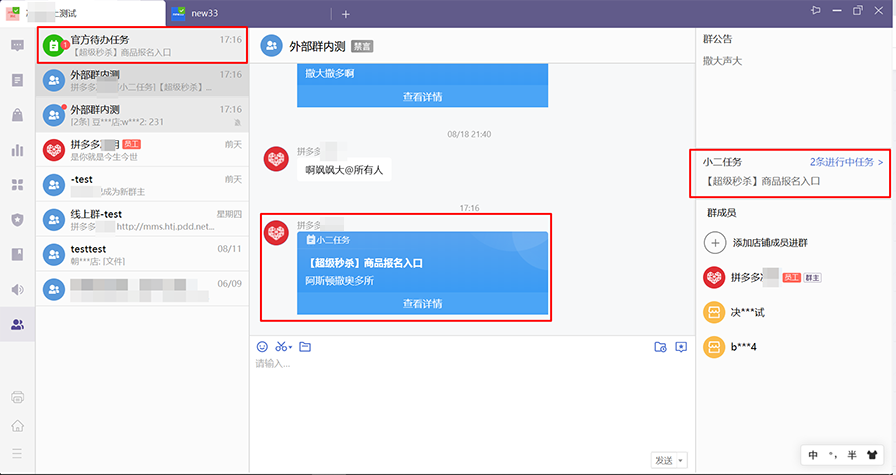Add a new tab with plus button

pyautogui.click(x=346, y=14)
